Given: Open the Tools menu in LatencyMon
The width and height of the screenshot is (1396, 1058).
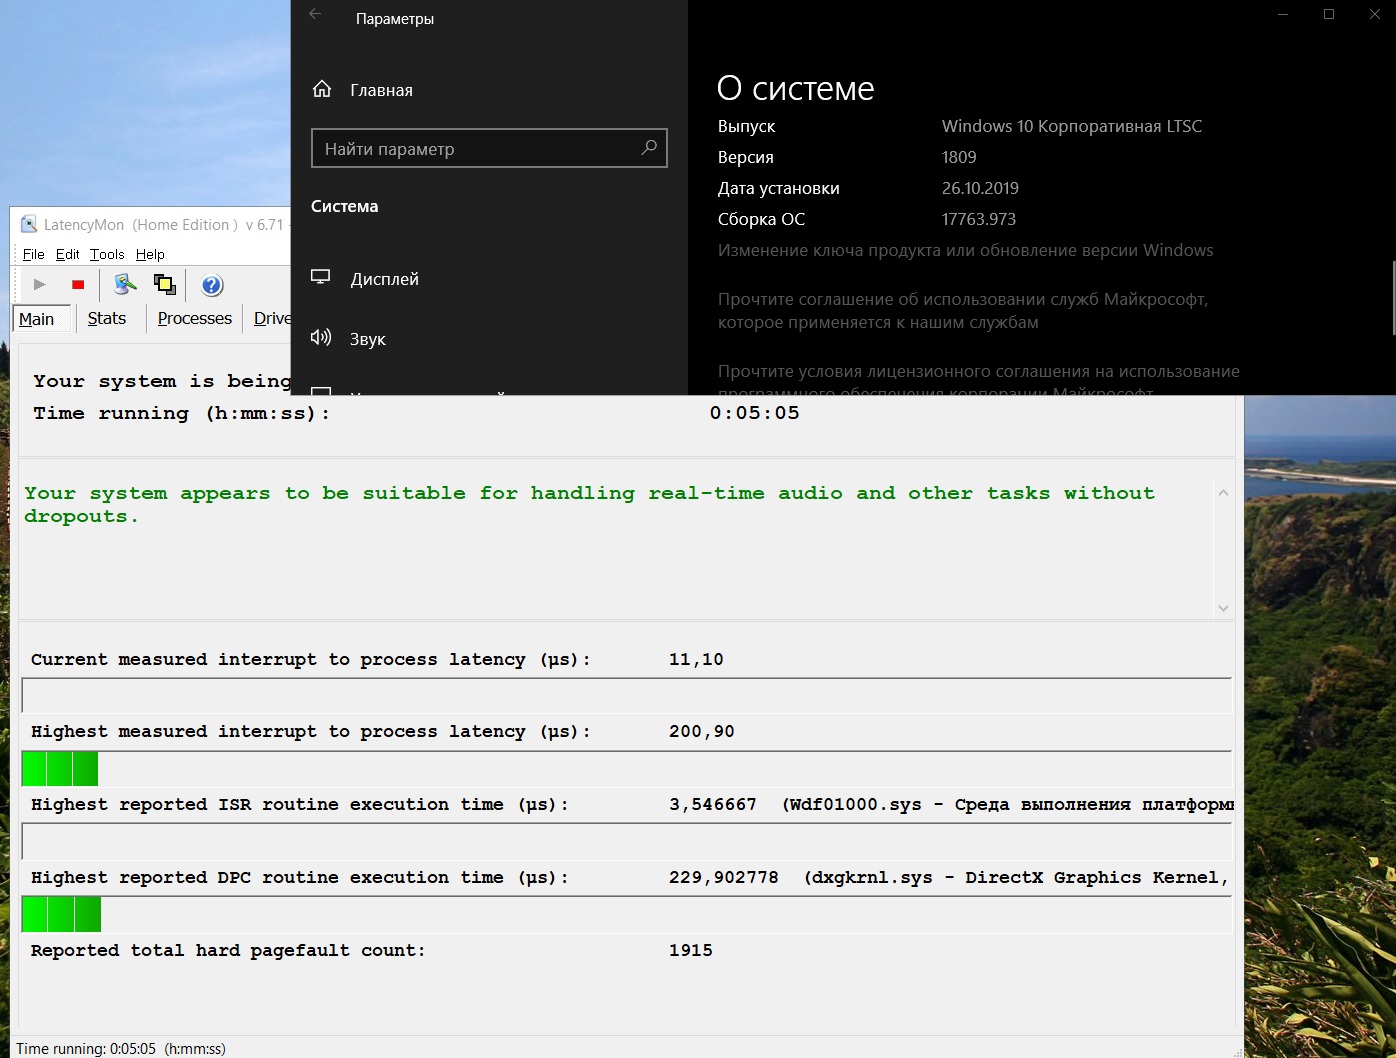Looking at the screenshot, I should pos(107,254).
